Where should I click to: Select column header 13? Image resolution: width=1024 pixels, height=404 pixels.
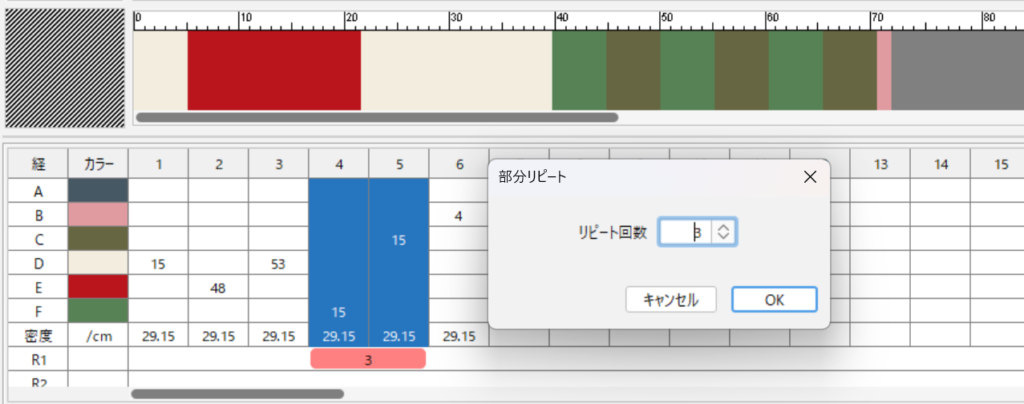880,164
